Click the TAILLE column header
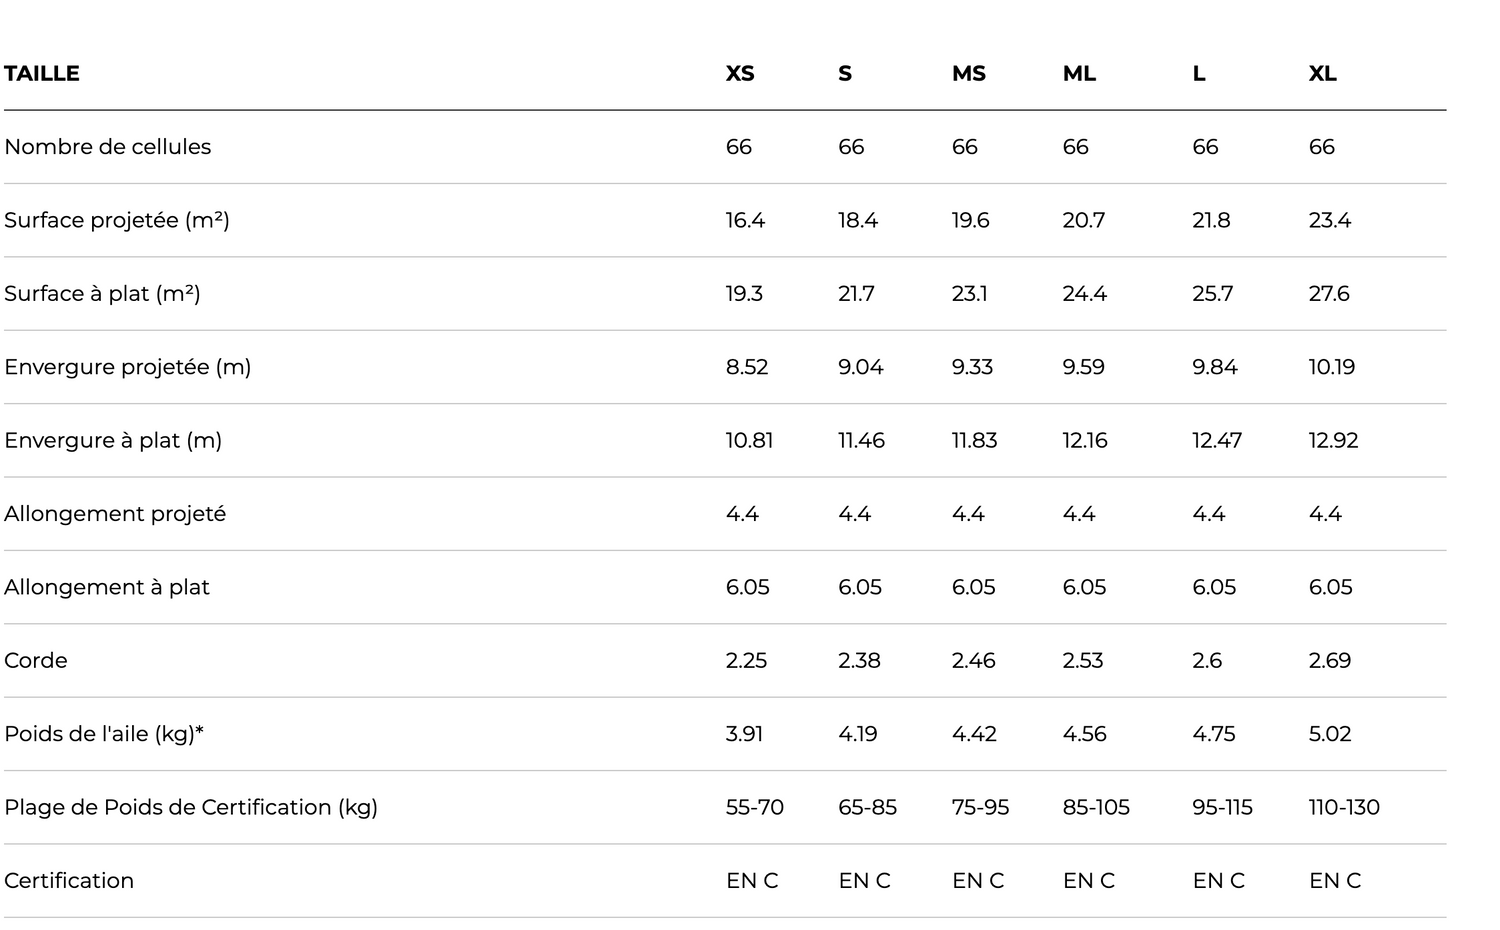The width and height of the screenshot is (1500, 930). pos(42,73)
